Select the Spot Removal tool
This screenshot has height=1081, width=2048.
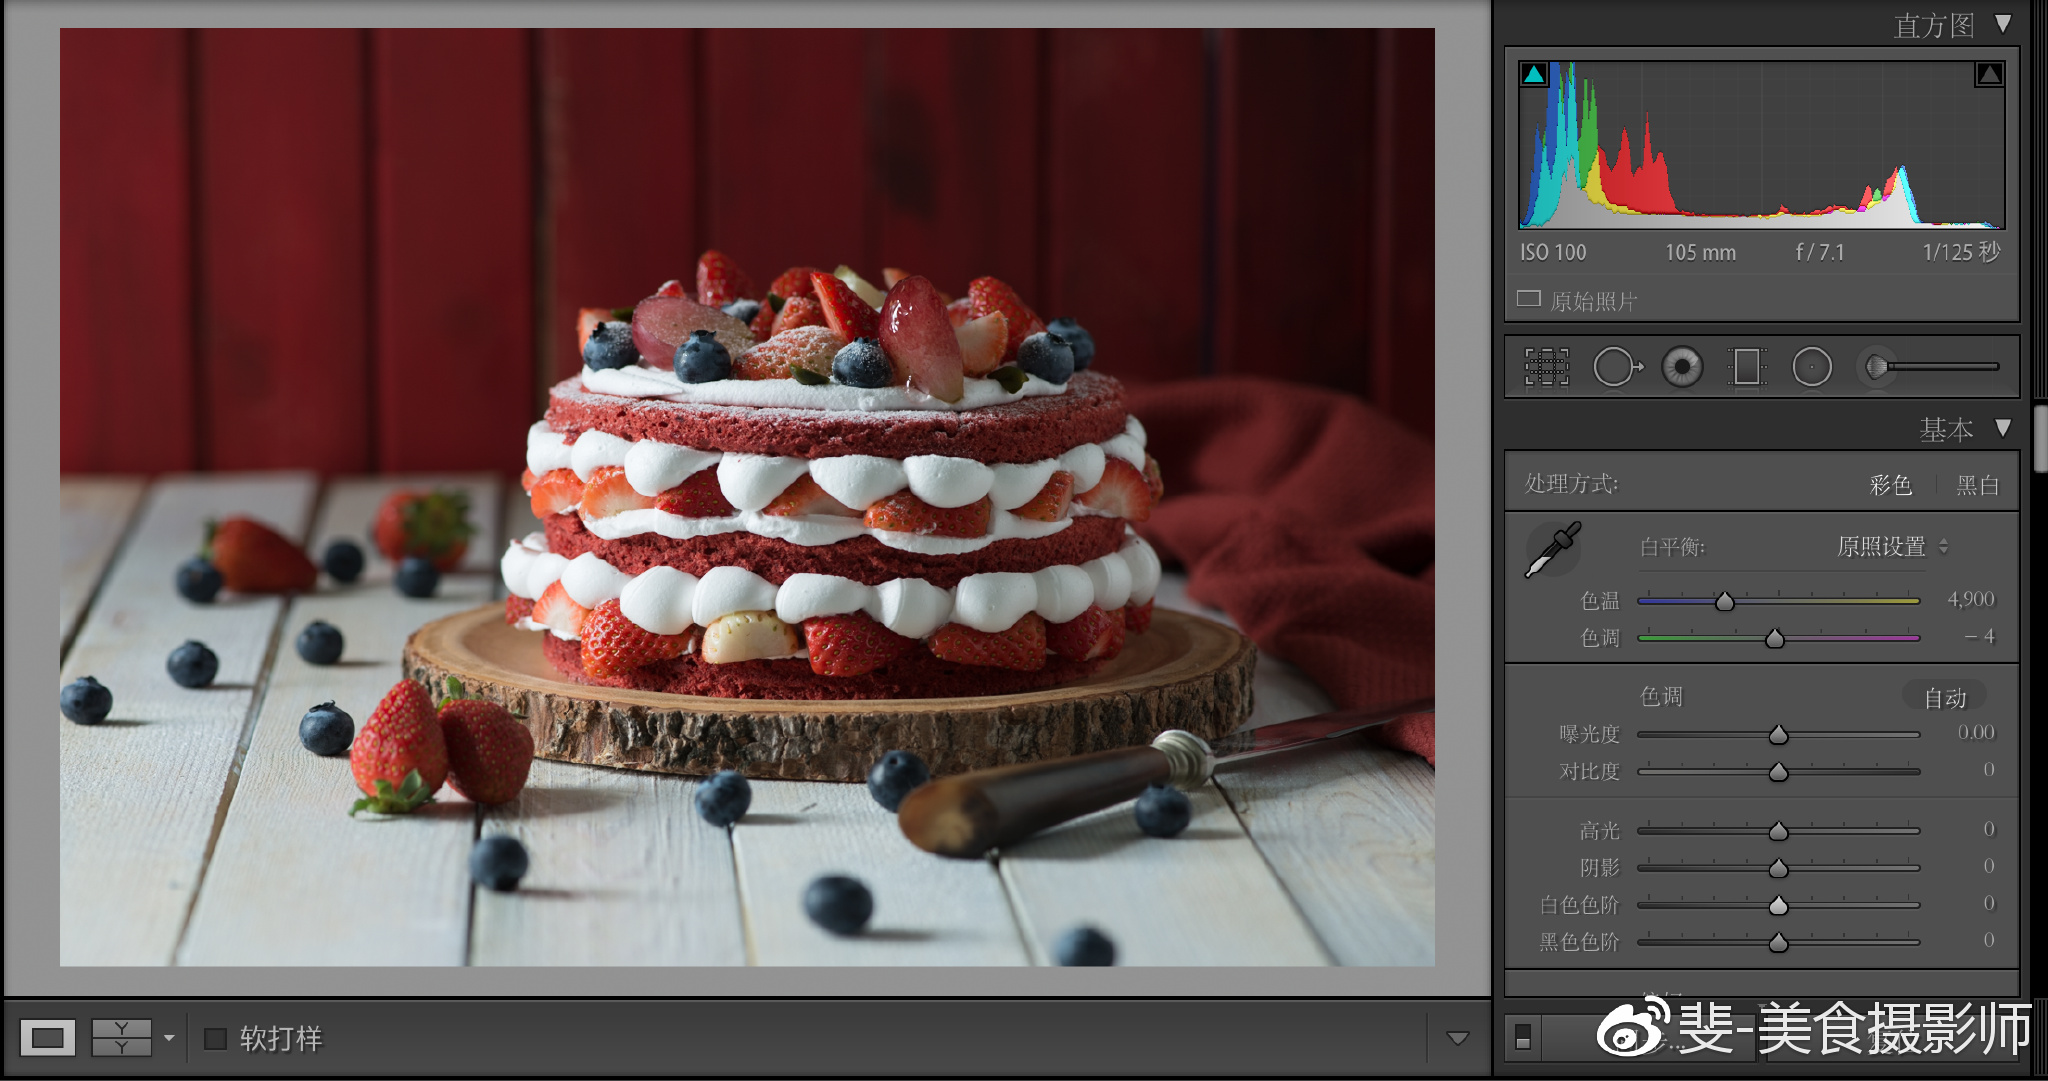[x=1616, y=367]
